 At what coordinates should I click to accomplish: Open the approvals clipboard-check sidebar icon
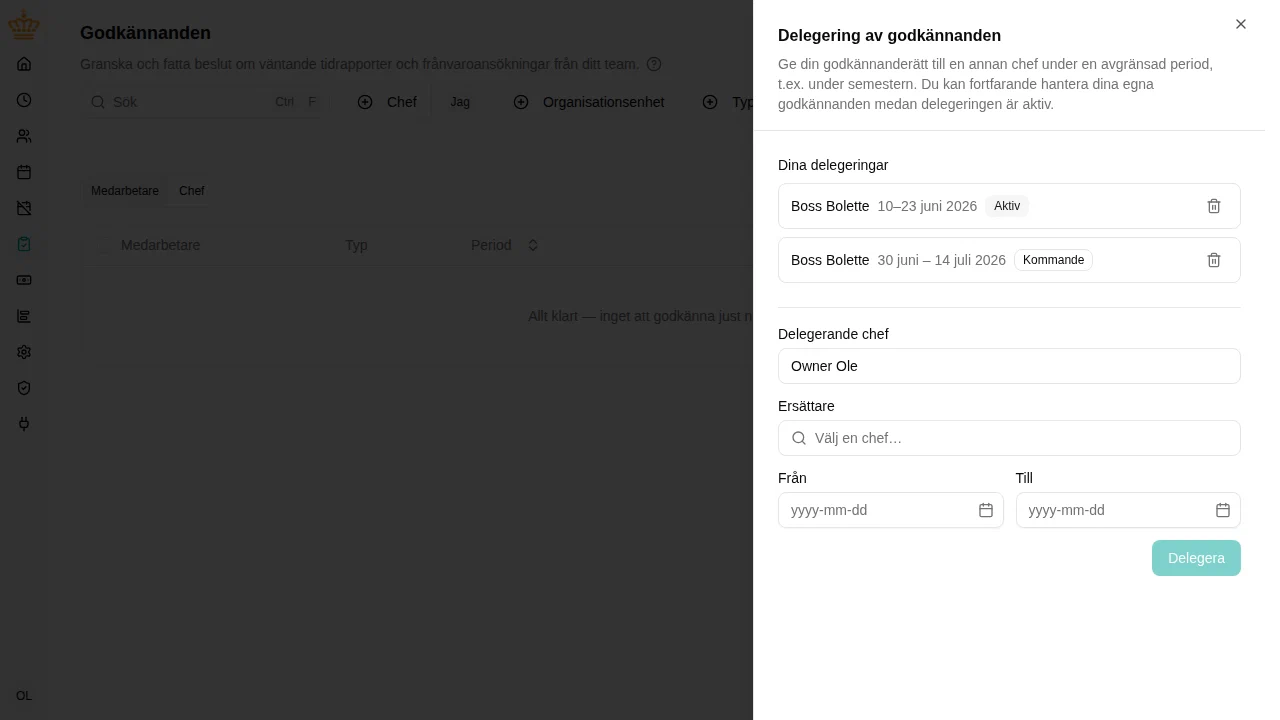tap(24, 244)
